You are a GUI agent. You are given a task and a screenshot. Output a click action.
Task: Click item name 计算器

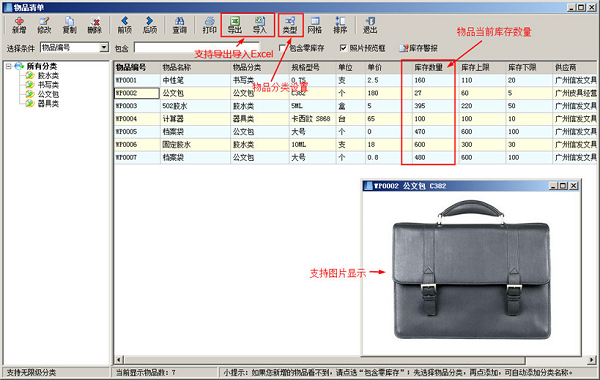(173, 119)
